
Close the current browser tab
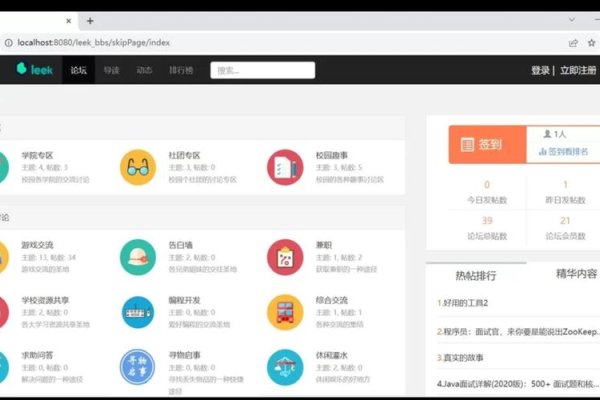(68, 21)
